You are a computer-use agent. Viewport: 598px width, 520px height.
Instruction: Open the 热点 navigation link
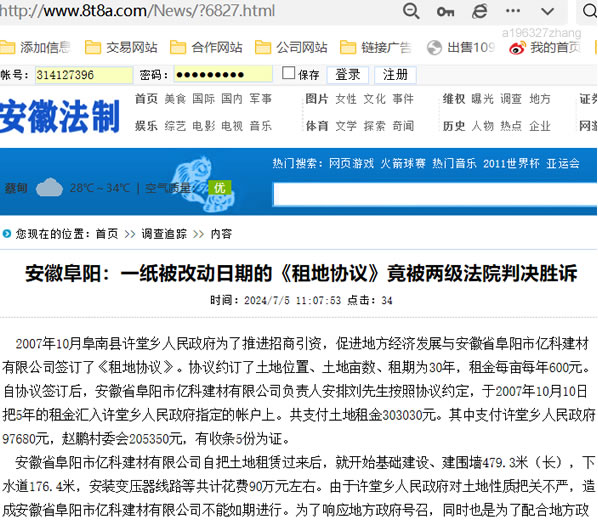[511, 126]
